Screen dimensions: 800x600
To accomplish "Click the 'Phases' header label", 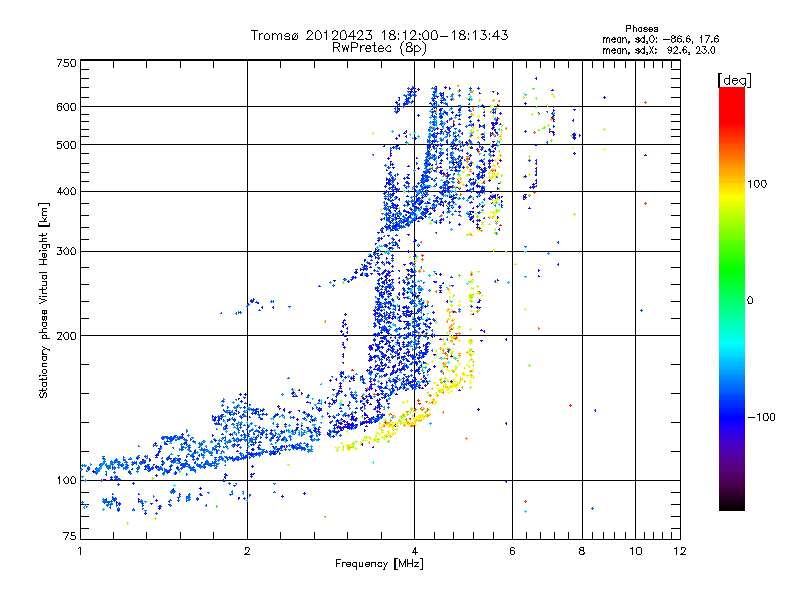I will (642, 29).
